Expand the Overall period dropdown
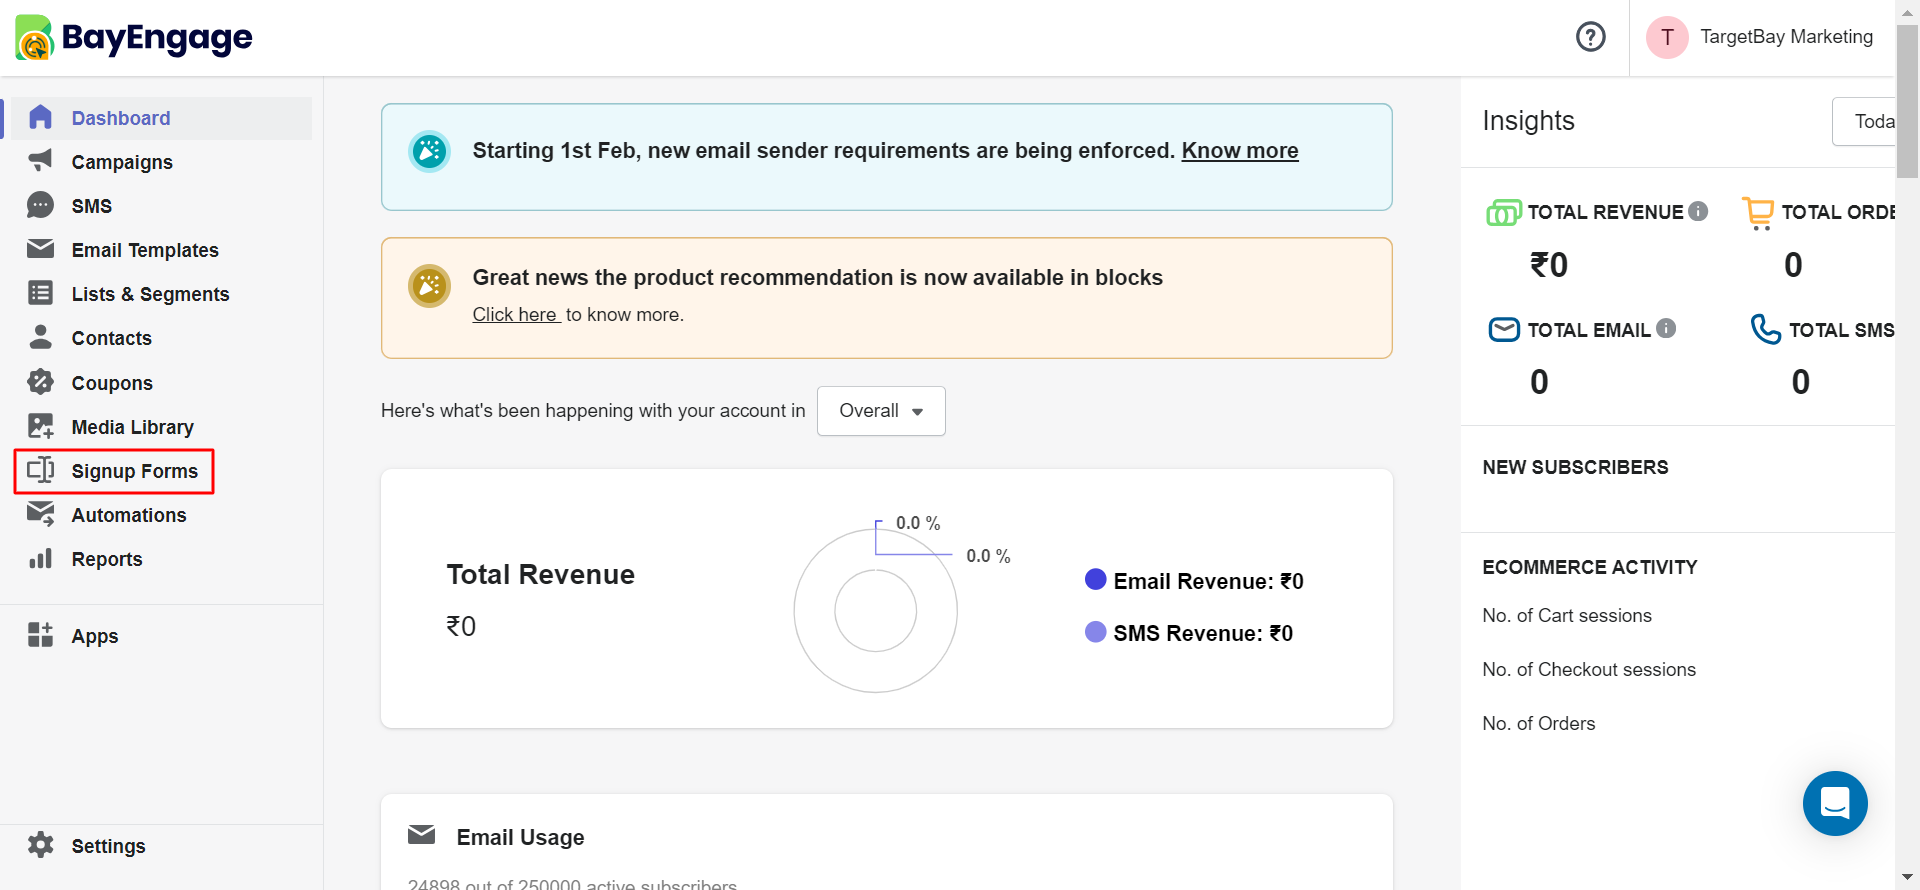Viewport: 1920px width, 890px height. (880, 411)
